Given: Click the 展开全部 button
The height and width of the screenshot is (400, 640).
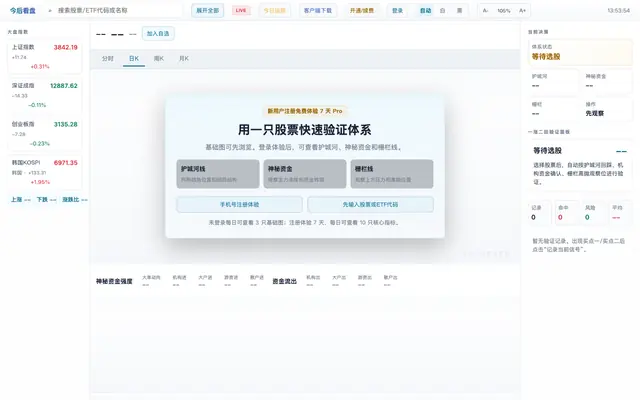Looking at the screenshot, I should click(208, 11).
